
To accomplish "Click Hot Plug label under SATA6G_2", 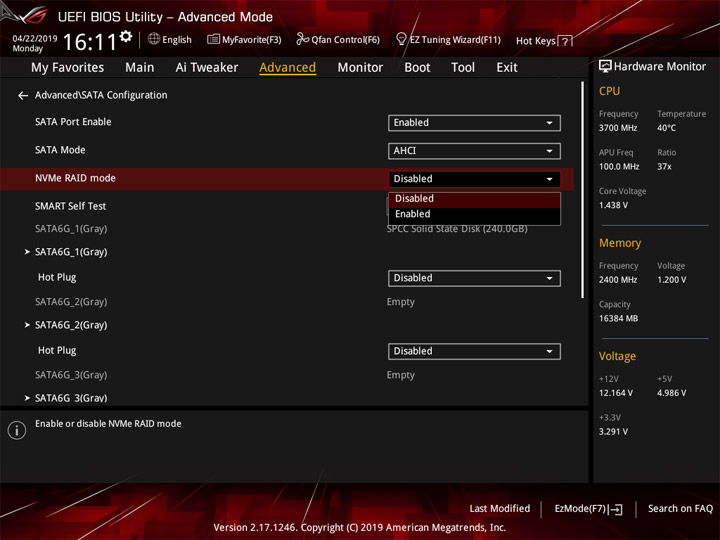I will pyautogui.click(x=57, y=350).
